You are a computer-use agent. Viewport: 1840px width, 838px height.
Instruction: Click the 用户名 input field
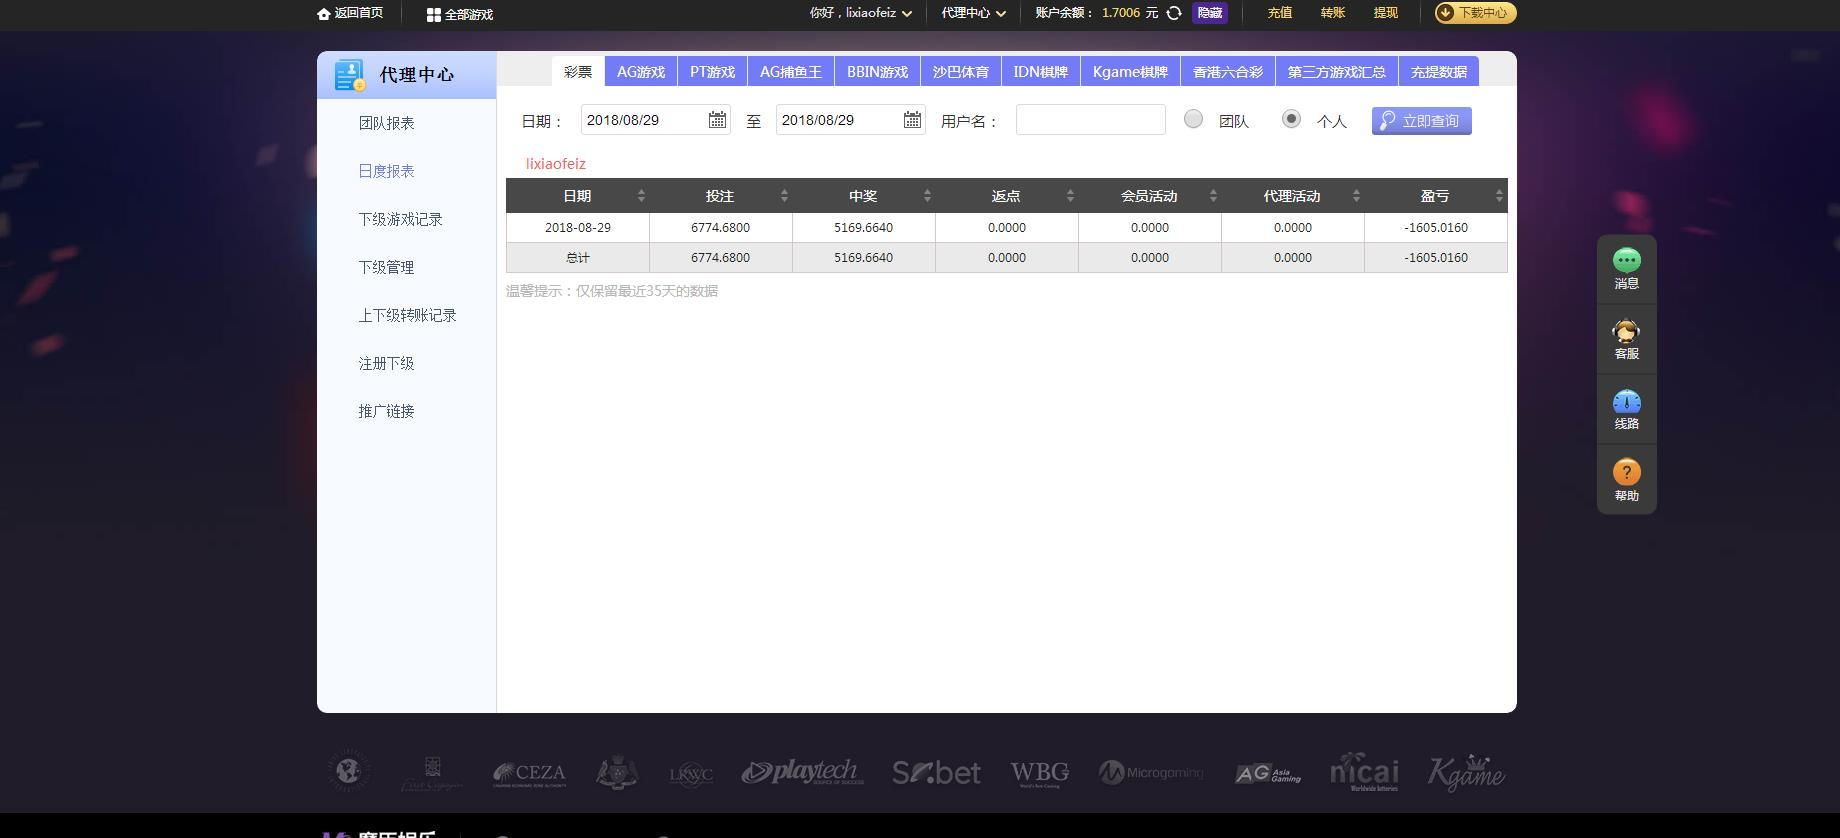(x=1091, y=120)
